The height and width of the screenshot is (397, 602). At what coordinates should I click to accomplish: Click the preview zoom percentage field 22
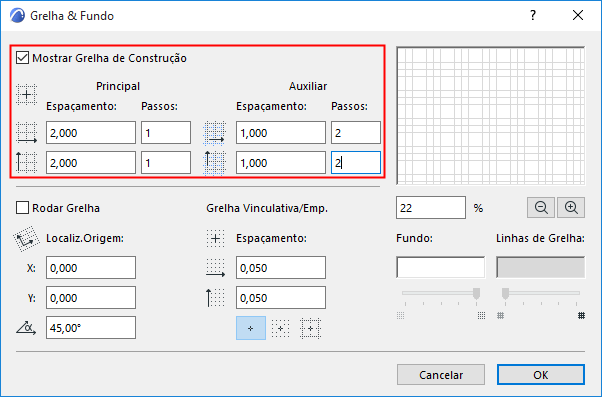[431, 208]
